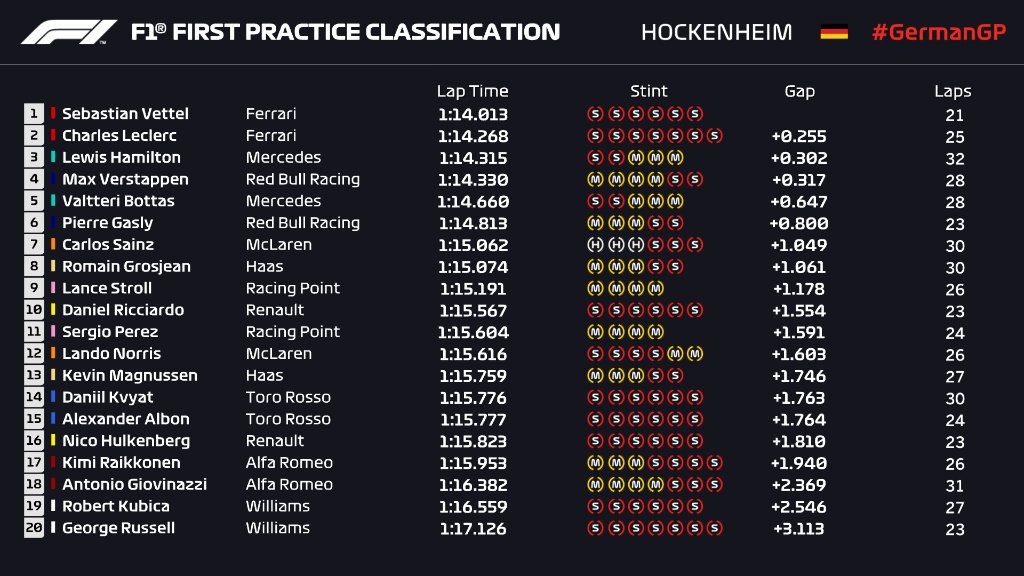1024x576 pixels.
Task: Click the HOCKENHEIM venue label
Action: (716, 32)
